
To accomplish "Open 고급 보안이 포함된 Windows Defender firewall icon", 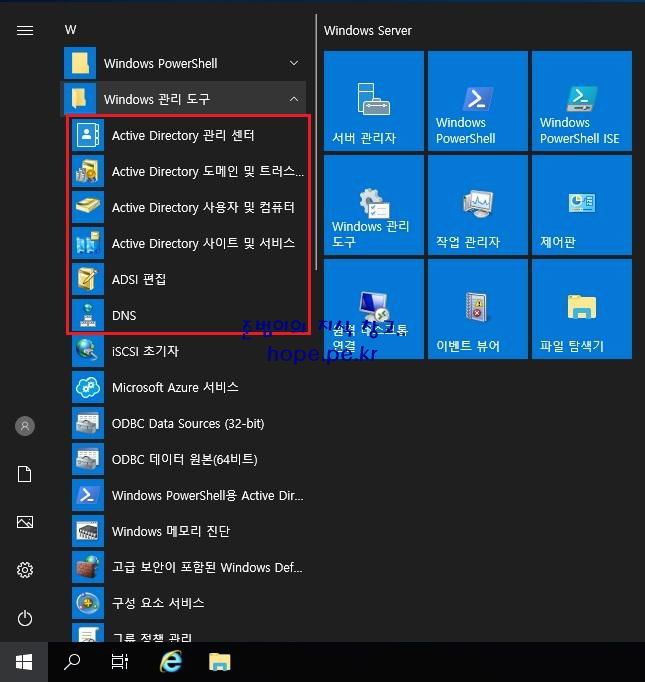I will [88, 567].
